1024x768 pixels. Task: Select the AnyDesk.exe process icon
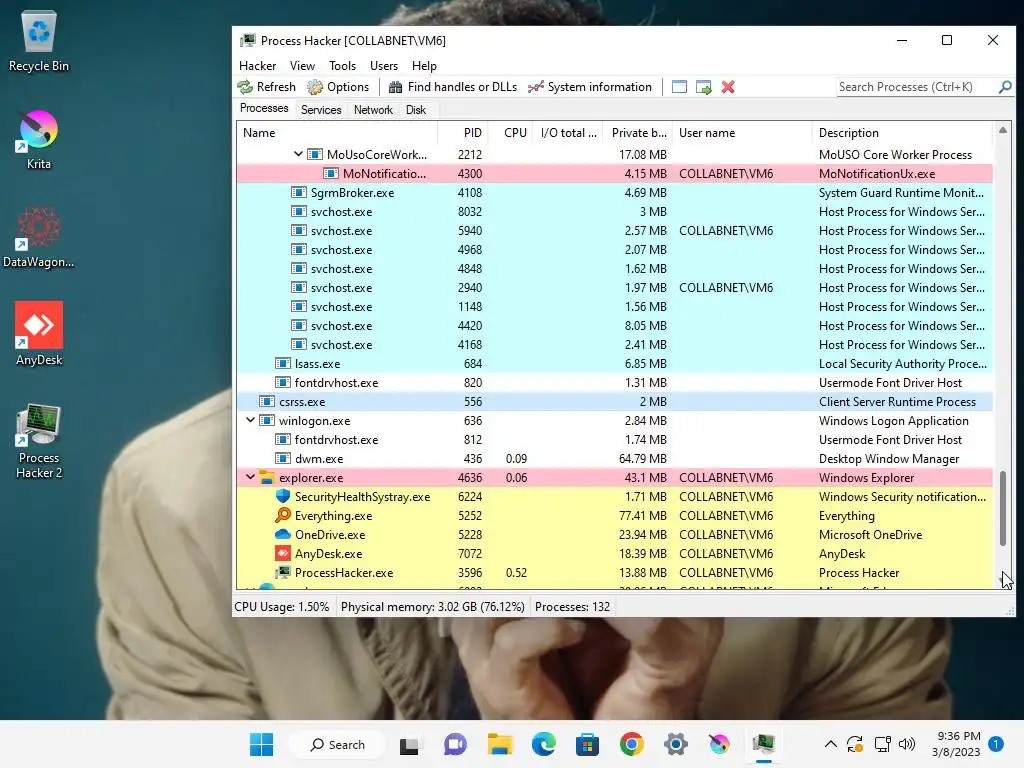click(x=283, y=553)
